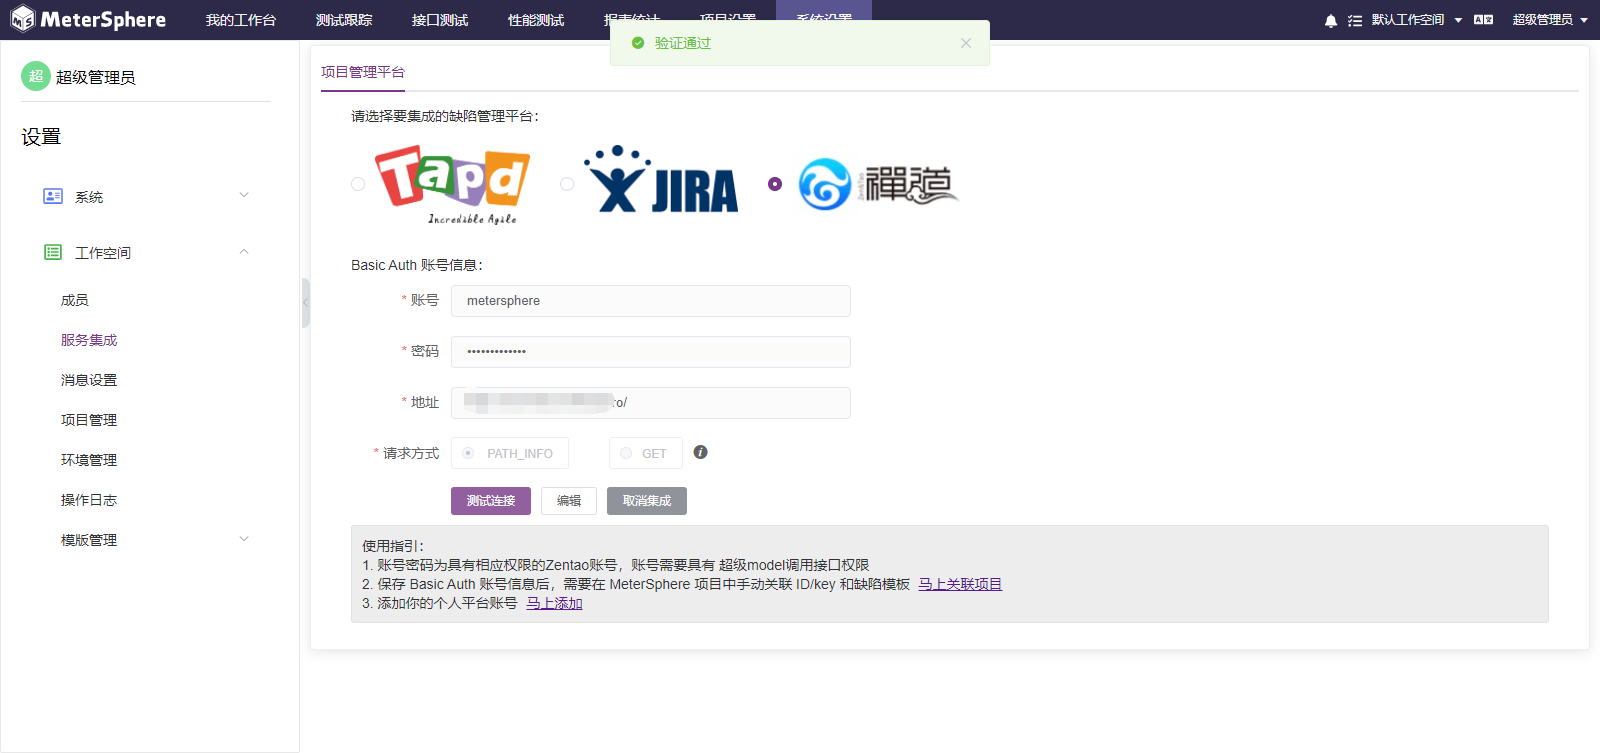Follow the 马上关联项目 link
Viewport: 1600px width, 753px height.
pyautogui.click(x=960, y=584)
